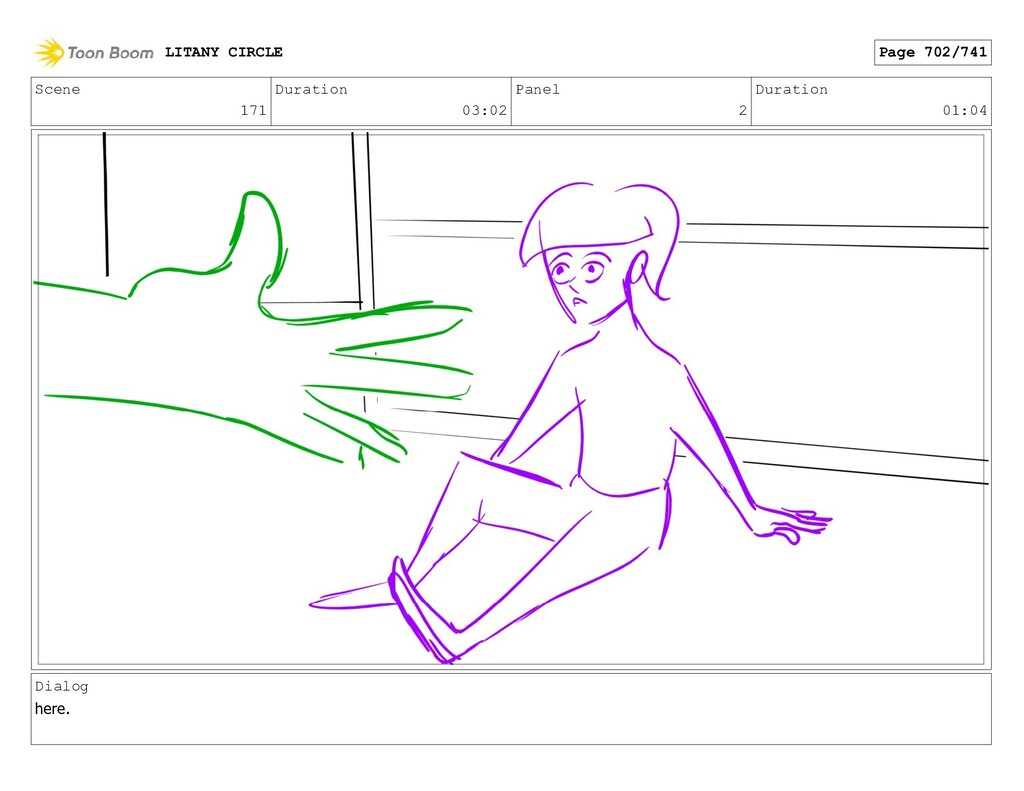Click panel number '2'
This screenshot has height=791, width=1024.
click(x=743, y=110)
